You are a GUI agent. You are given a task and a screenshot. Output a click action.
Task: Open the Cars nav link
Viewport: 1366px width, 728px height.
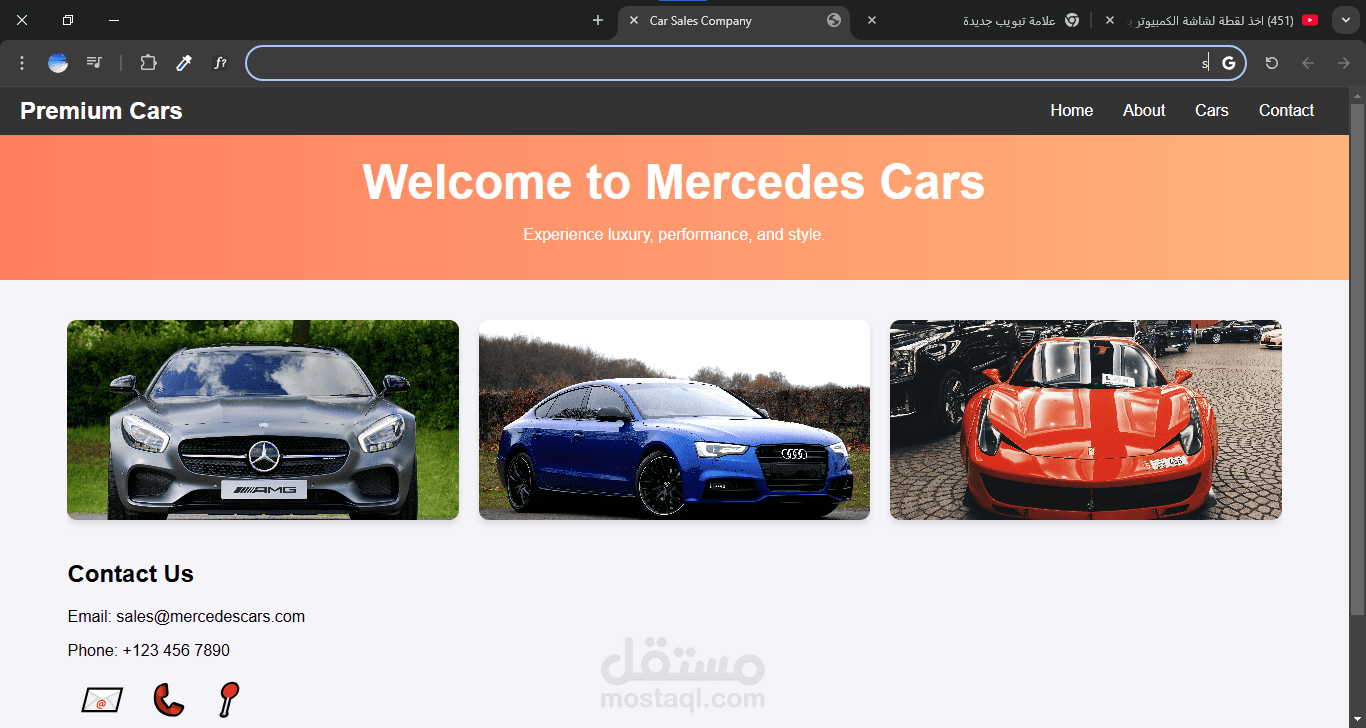(1212, 110)
